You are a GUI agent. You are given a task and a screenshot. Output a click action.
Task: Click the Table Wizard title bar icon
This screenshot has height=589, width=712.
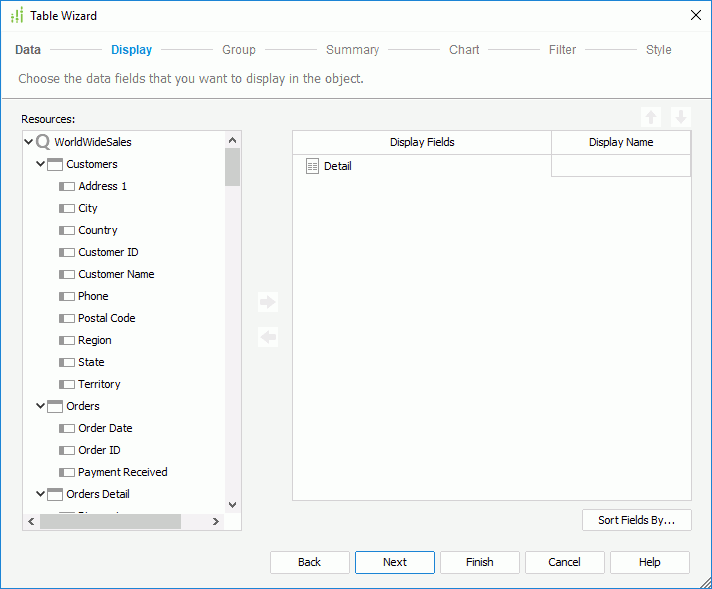click(17, 15)
